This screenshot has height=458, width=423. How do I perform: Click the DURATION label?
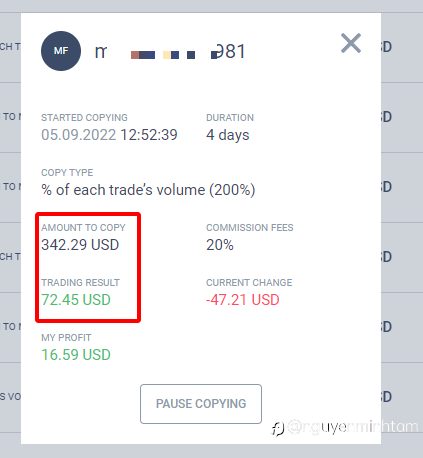(230, 118)
